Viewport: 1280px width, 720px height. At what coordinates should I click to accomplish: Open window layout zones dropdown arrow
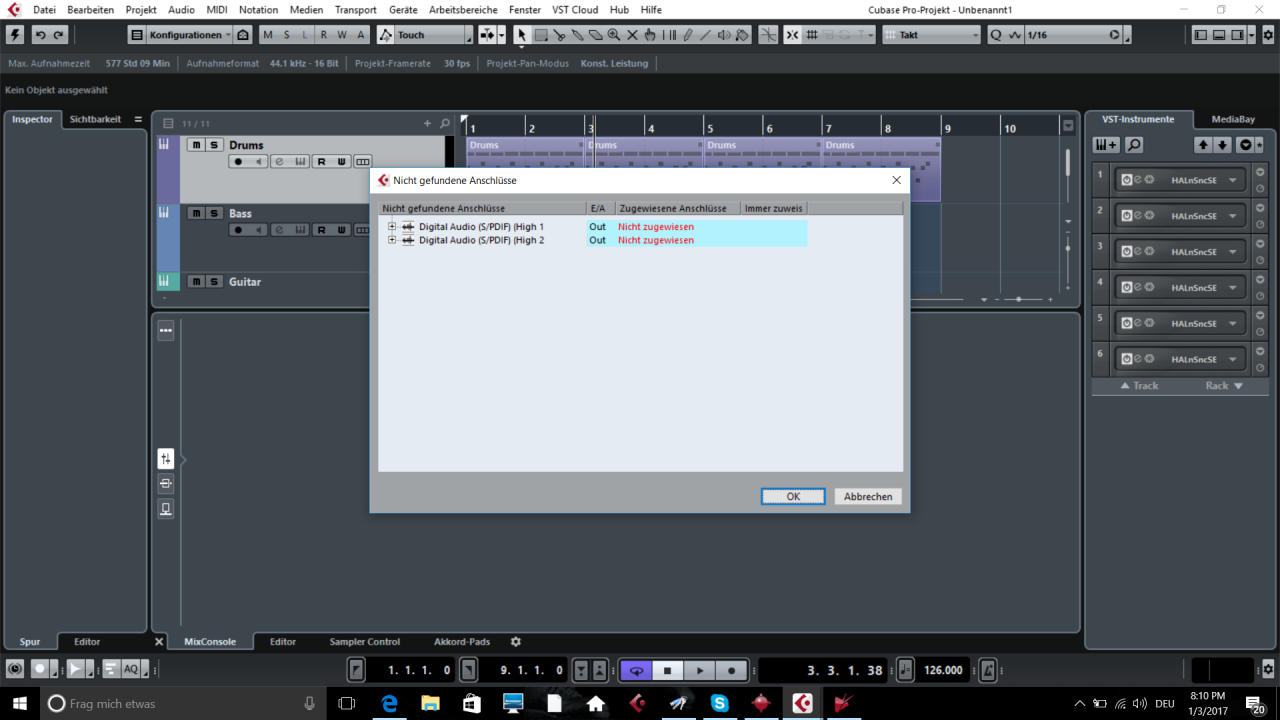point(1253,35)
